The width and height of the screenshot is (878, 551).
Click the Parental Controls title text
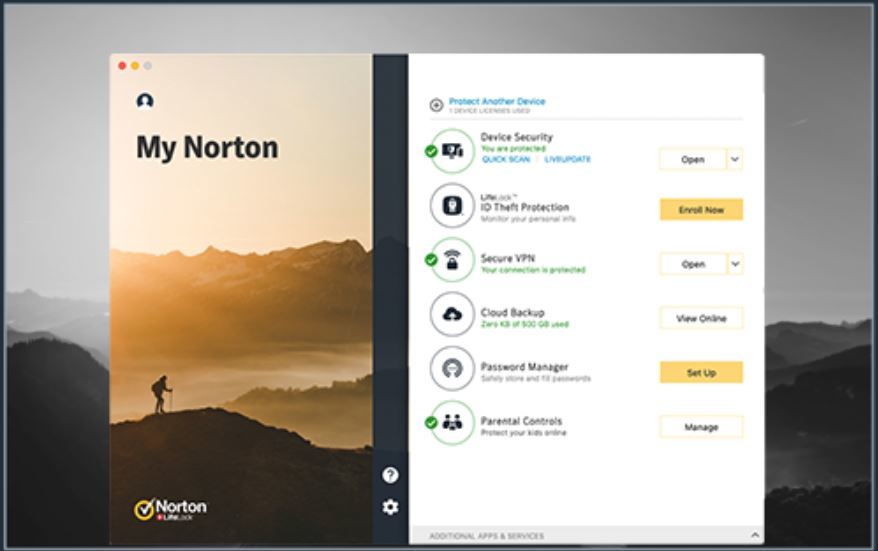pos(521,421)
